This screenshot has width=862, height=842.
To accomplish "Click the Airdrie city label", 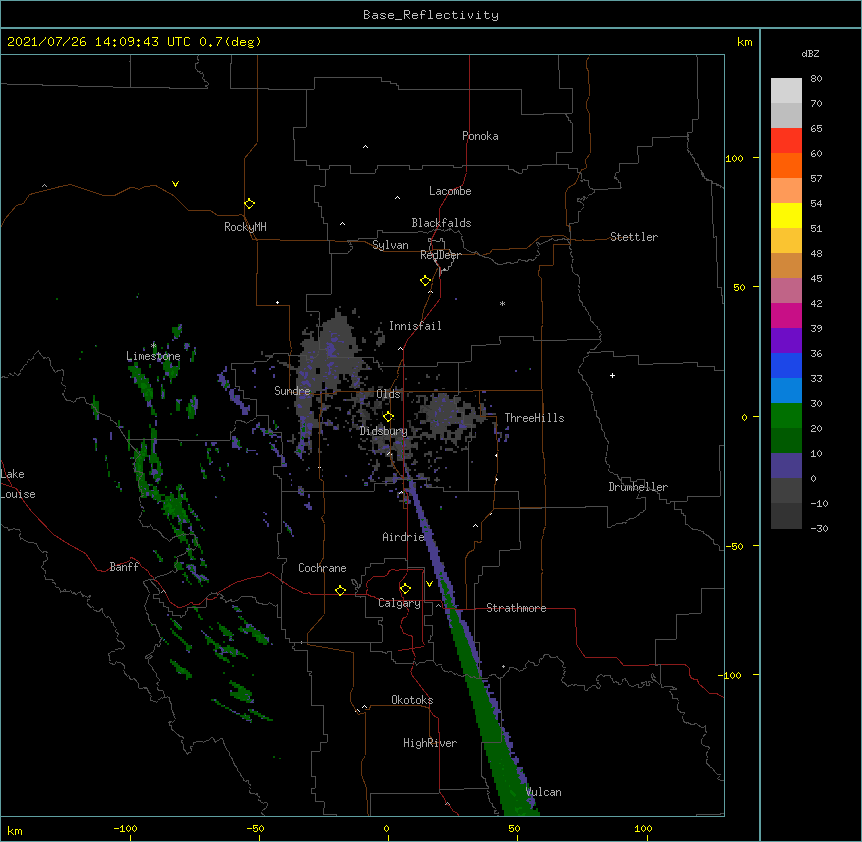I will click(x=404, y=537).
